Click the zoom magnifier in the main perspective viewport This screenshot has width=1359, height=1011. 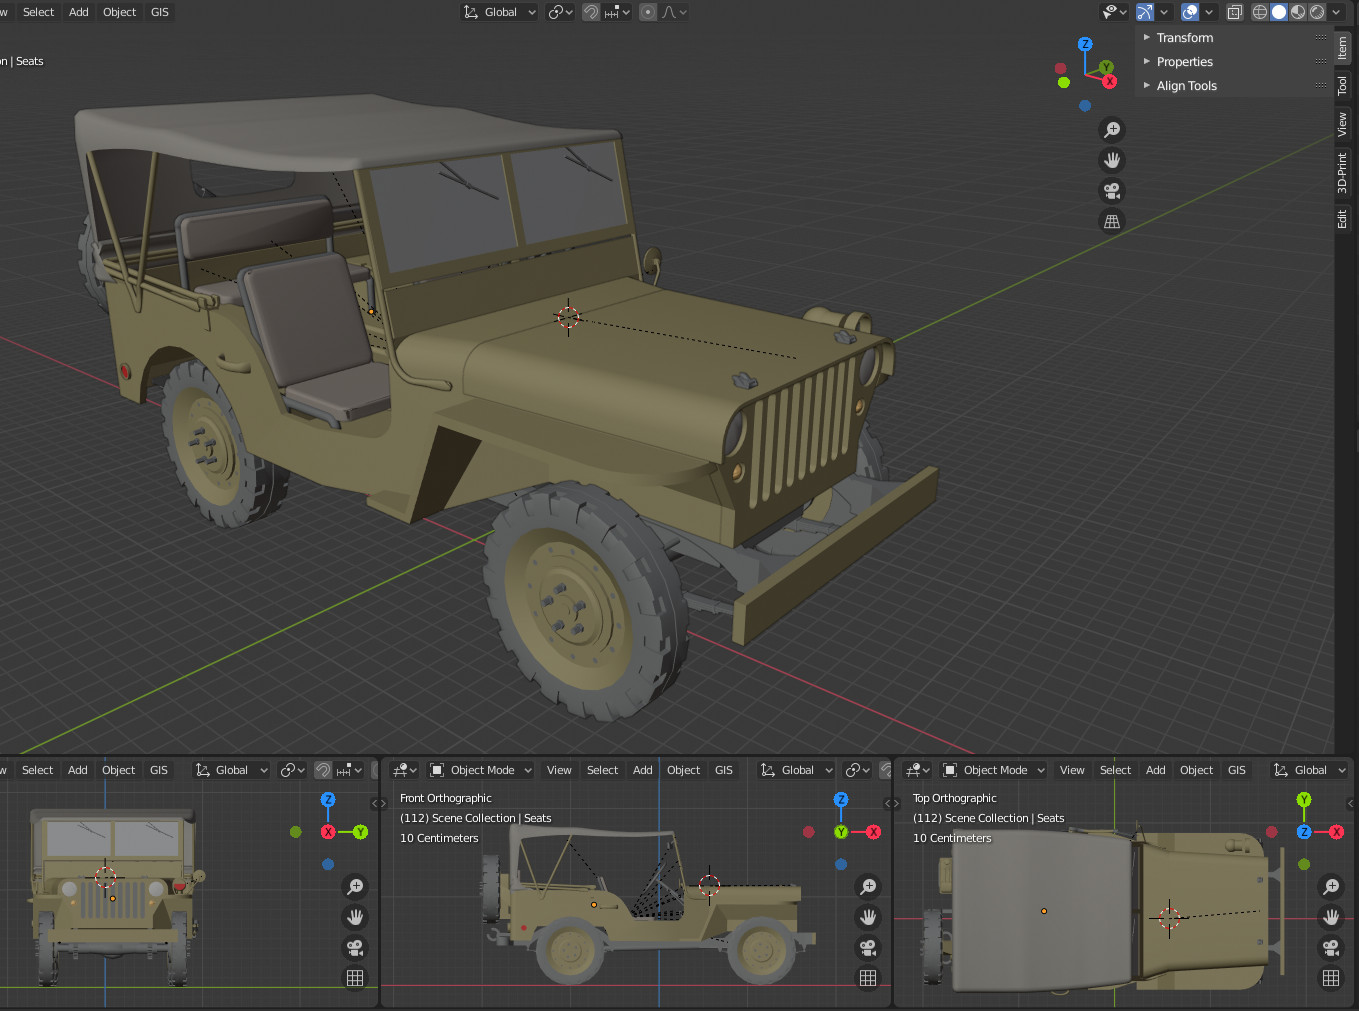click(x=1111, y=130)
